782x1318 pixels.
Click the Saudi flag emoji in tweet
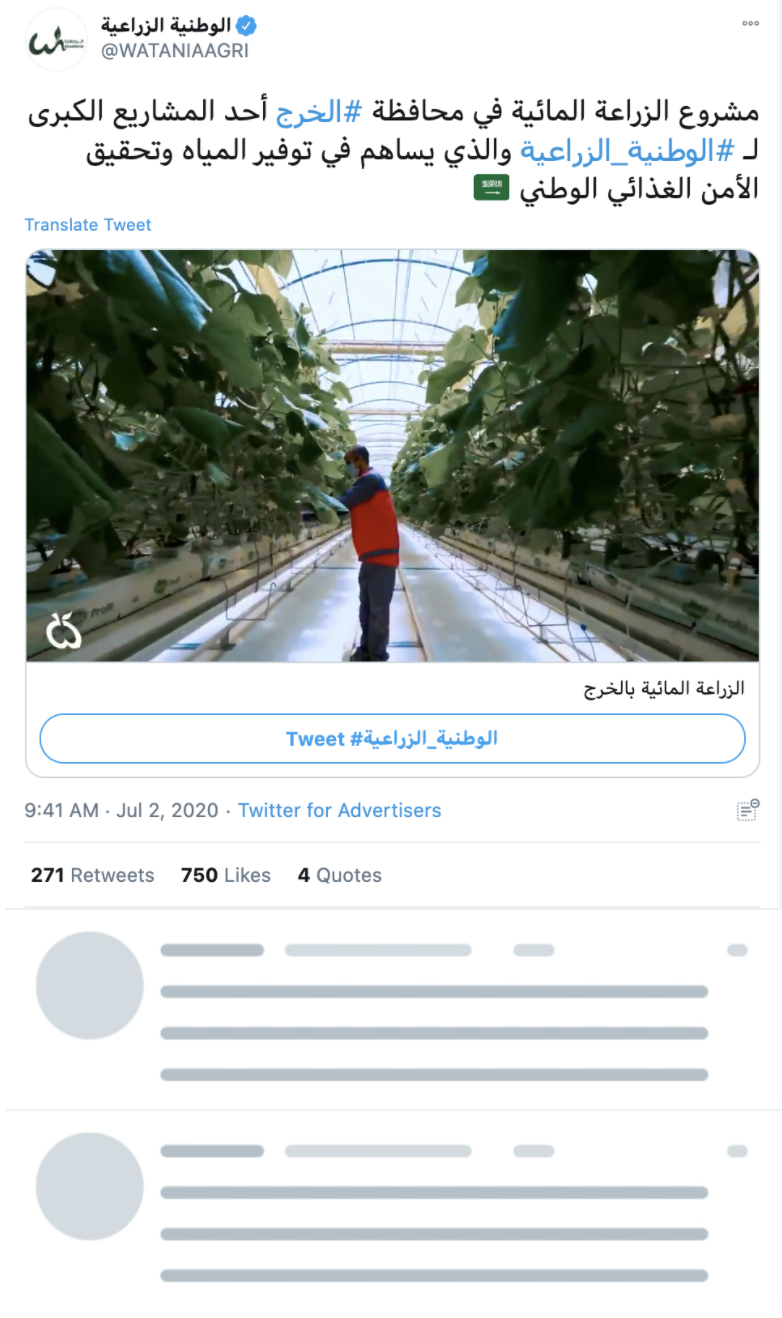pyautogui.click(x=492, y=187)
